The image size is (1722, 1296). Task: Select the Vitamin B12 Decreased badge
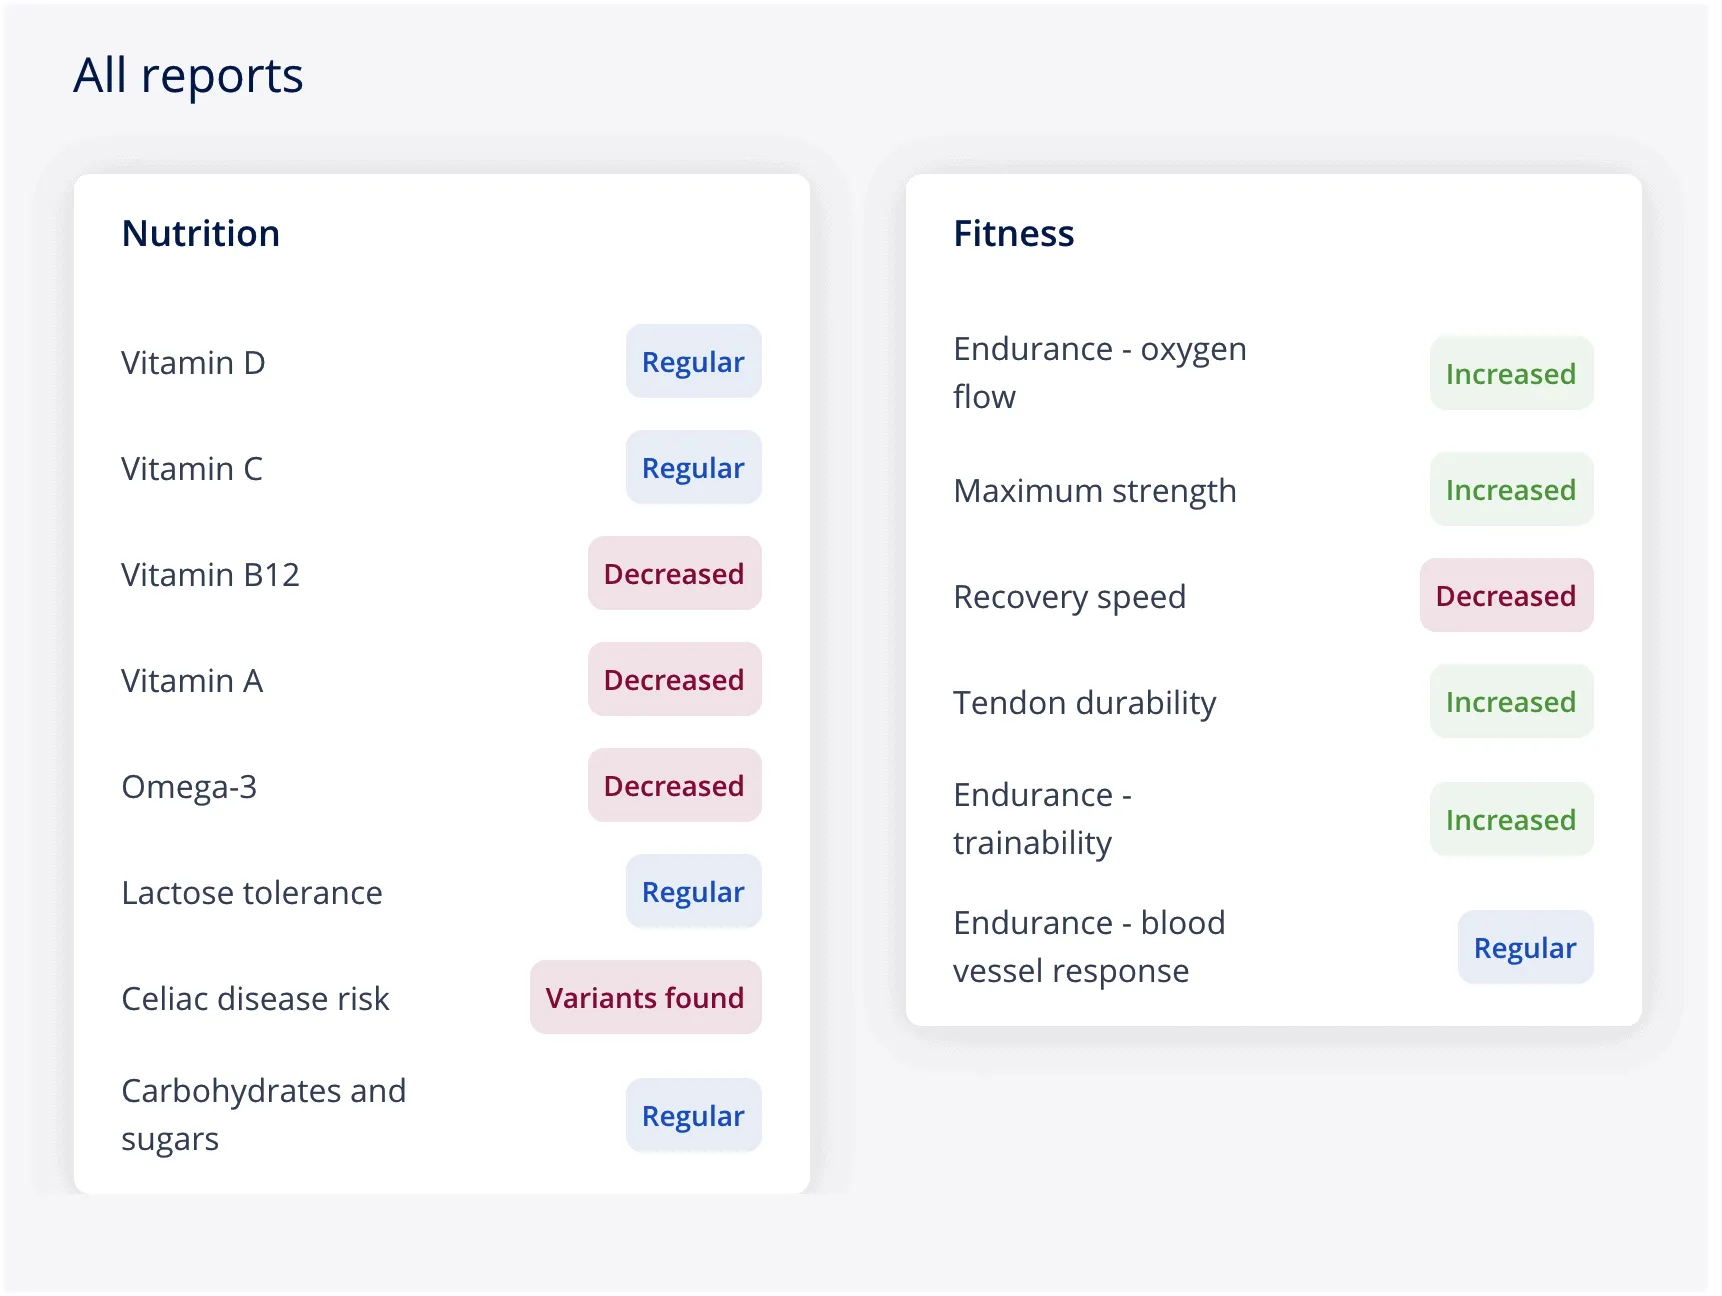(674, 573)
